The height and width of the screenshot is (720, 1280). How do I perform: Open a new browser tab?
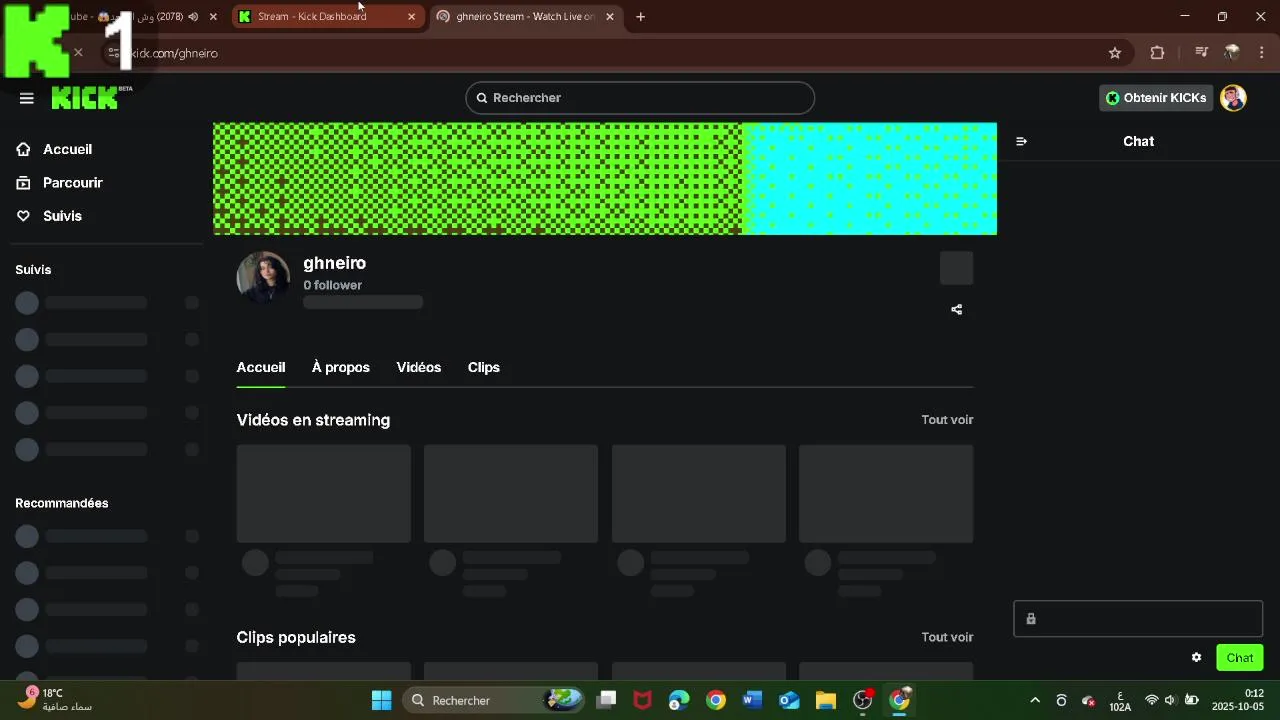click(x=640, y=17)
